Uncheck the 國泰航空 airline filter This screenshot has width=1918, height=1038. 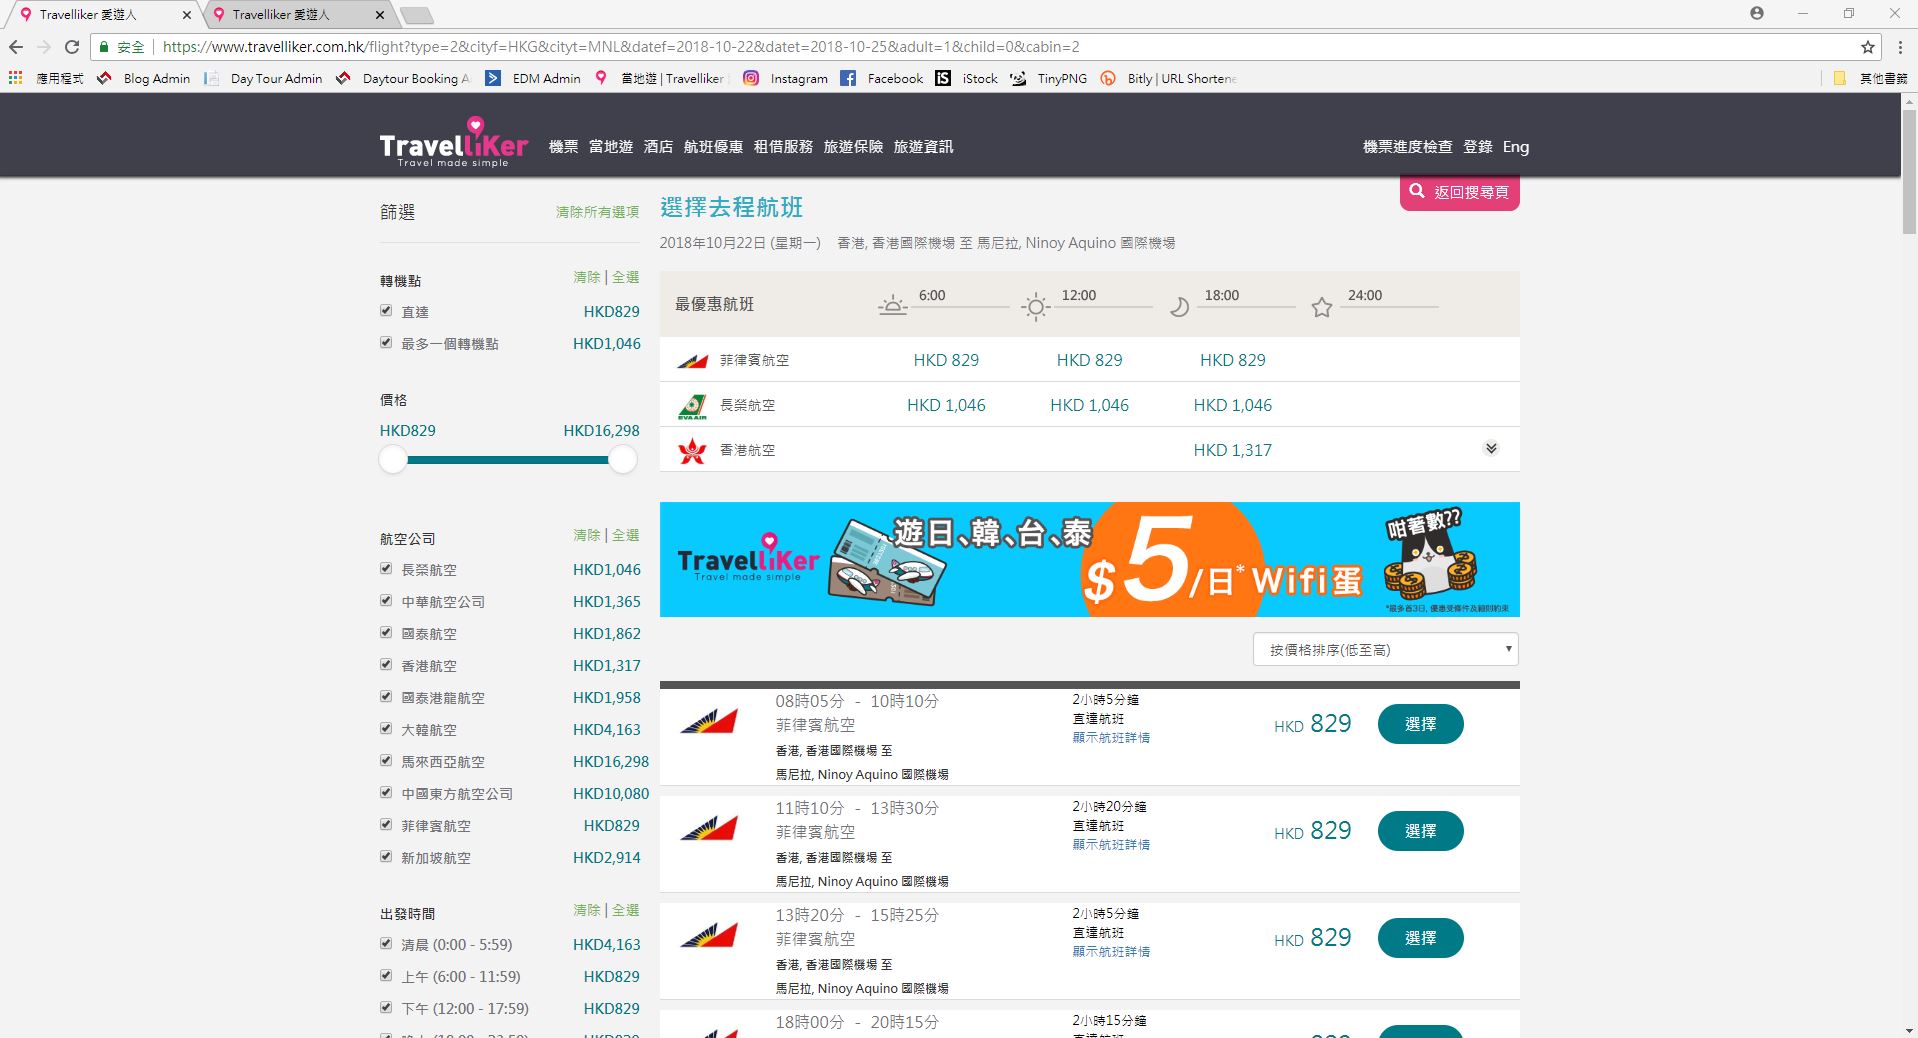(x=386, y=633)
